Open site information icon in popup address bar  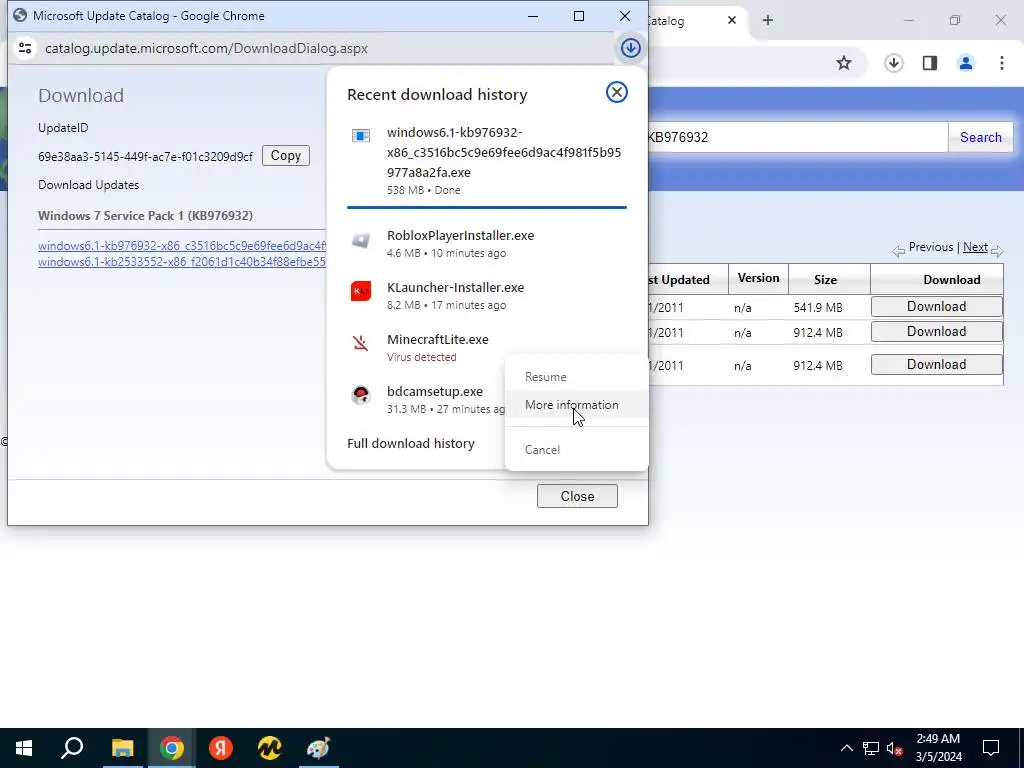click(x=25, y=48)
